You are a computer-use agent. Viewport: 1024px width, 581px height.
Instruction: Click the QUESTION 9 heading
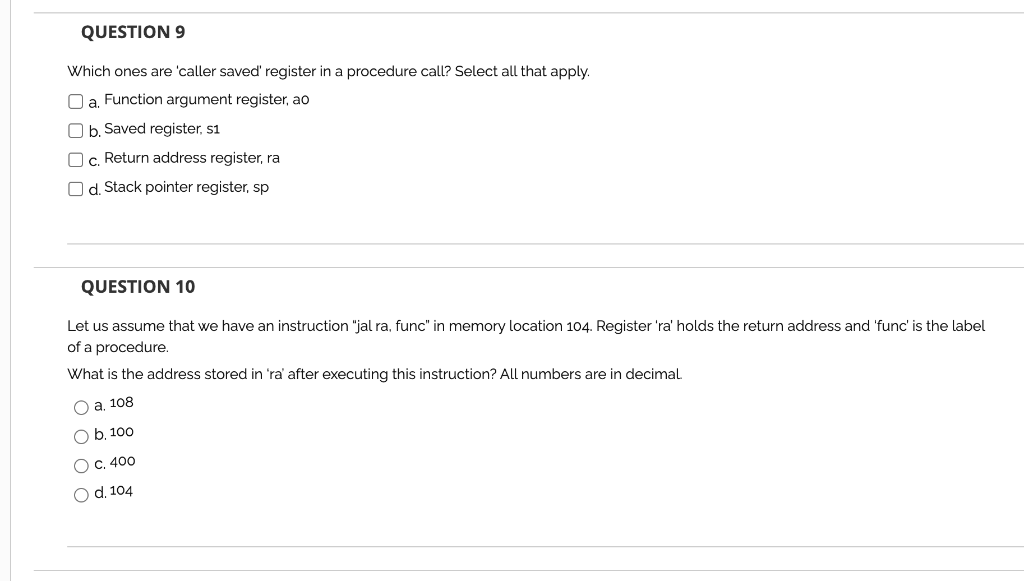pos(134,32)
